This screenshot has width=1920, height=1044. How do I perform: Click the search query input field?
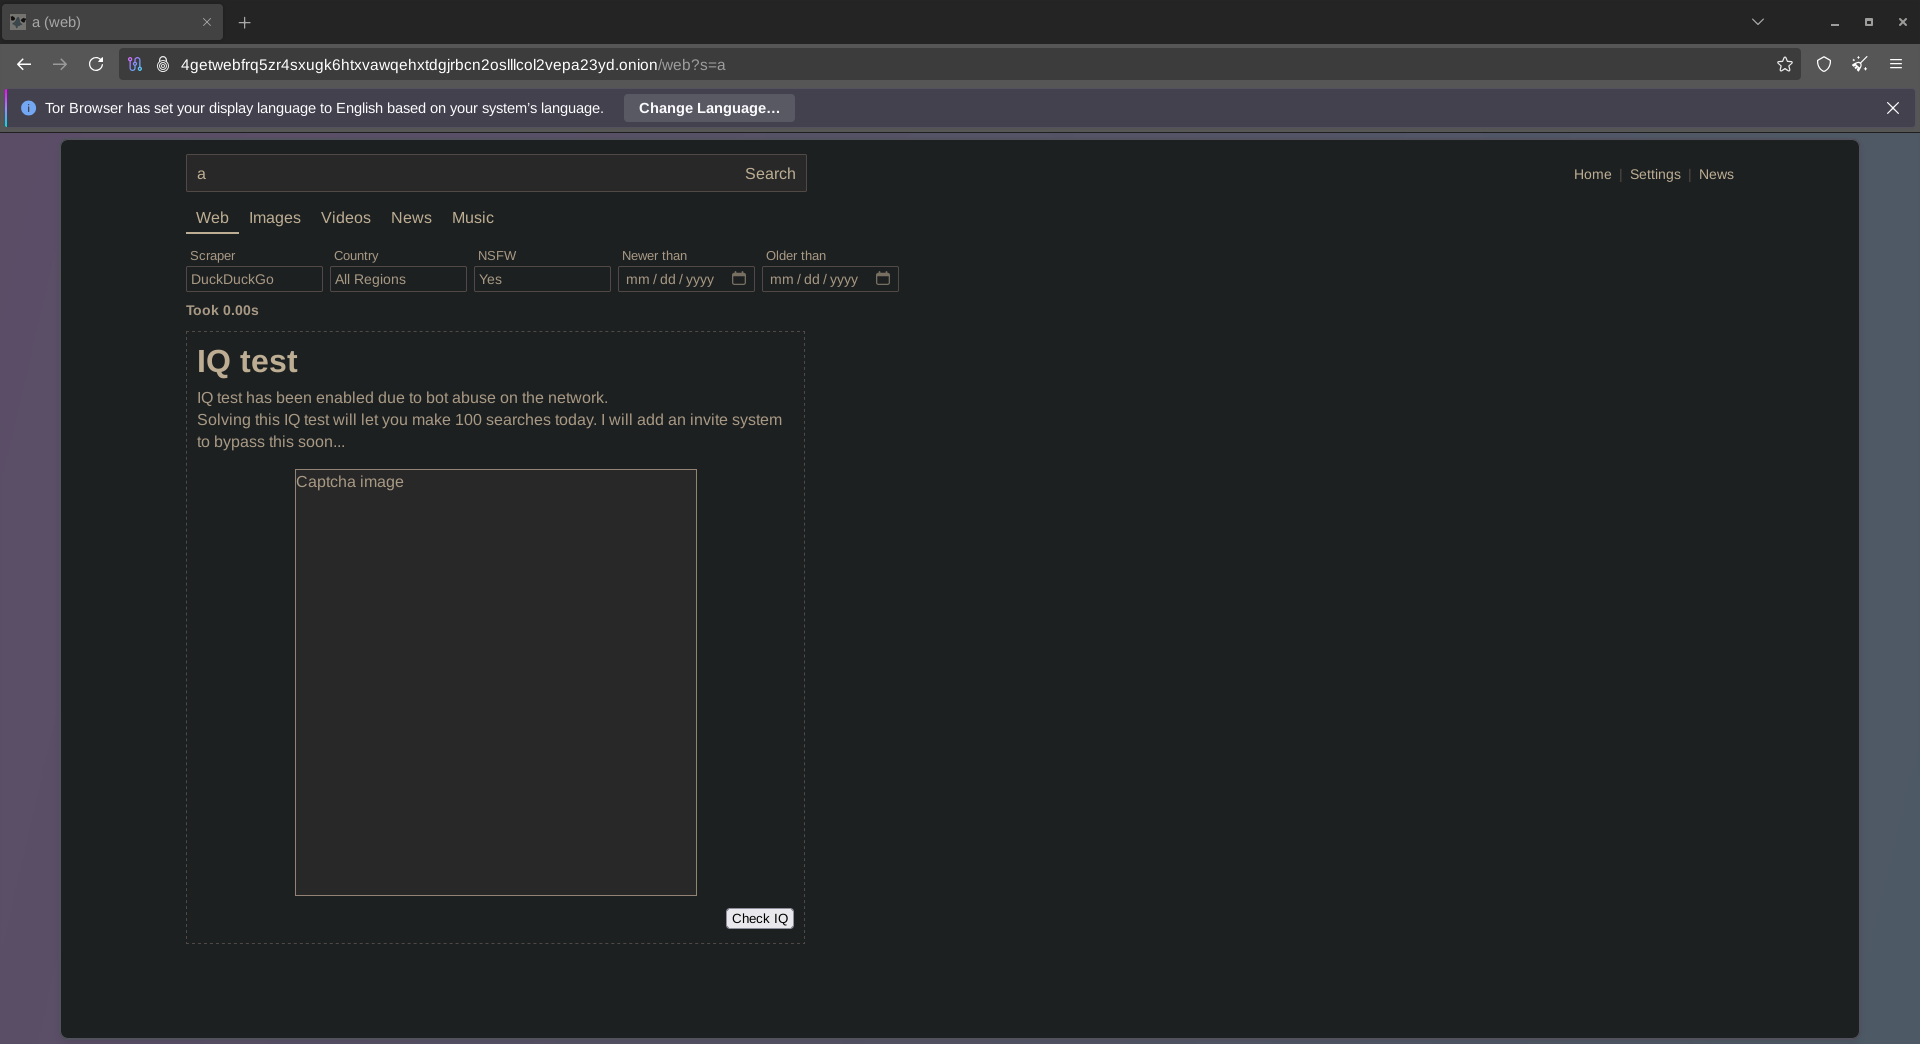click(x=460, y=174)
